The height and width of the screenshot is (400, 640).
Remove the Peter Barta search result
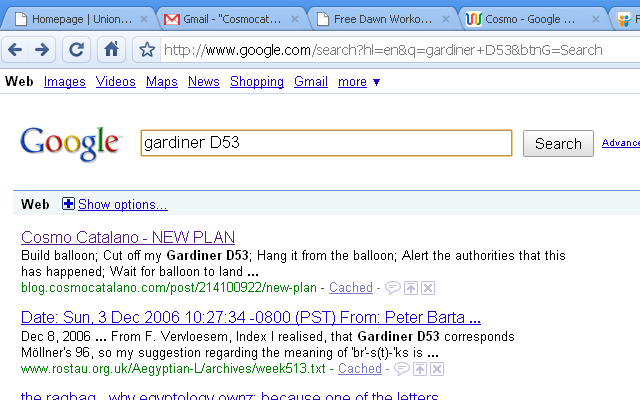pyautogui.click(x=436, y=369)
